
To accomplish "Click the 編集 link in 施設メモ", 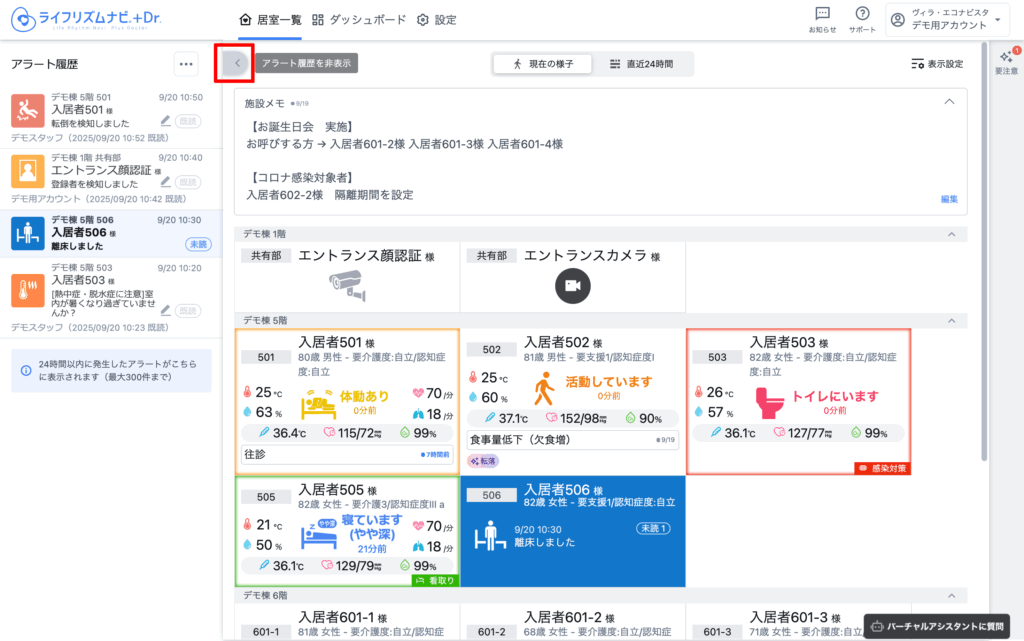I will 949,199.
